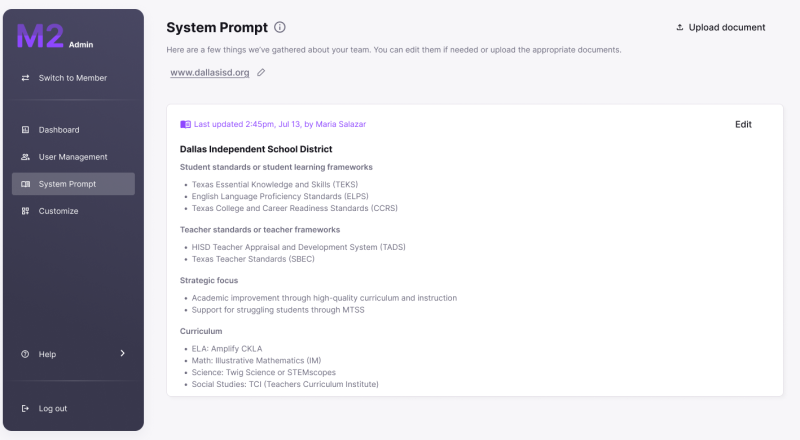
Task: Open the www.dallasisd.org link
Action: click(x=209, y=73)
